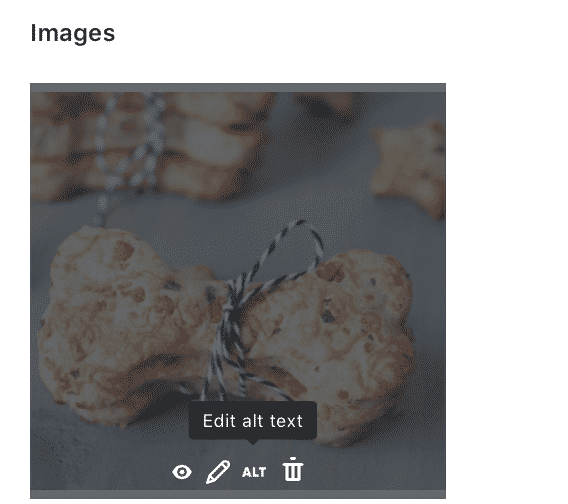Select the pencil edit icon
The height and width of the screenshot is (504, 568).
tap(218, 472)
